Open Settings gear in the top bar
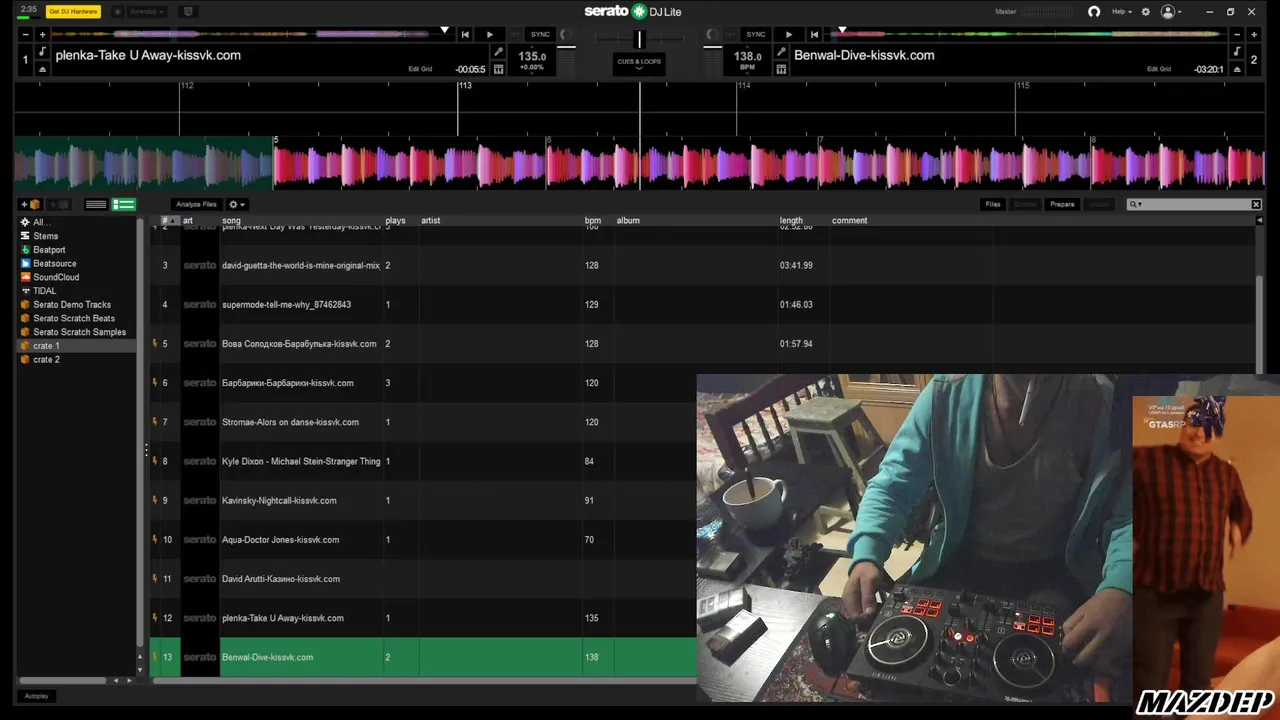 (1146, 11)
